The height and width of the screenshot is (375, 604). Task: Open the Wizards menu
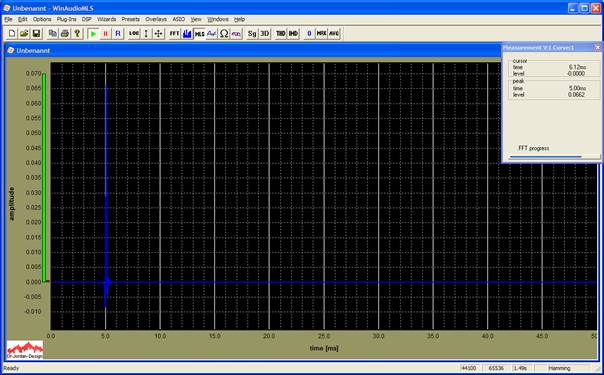point(106,19)
